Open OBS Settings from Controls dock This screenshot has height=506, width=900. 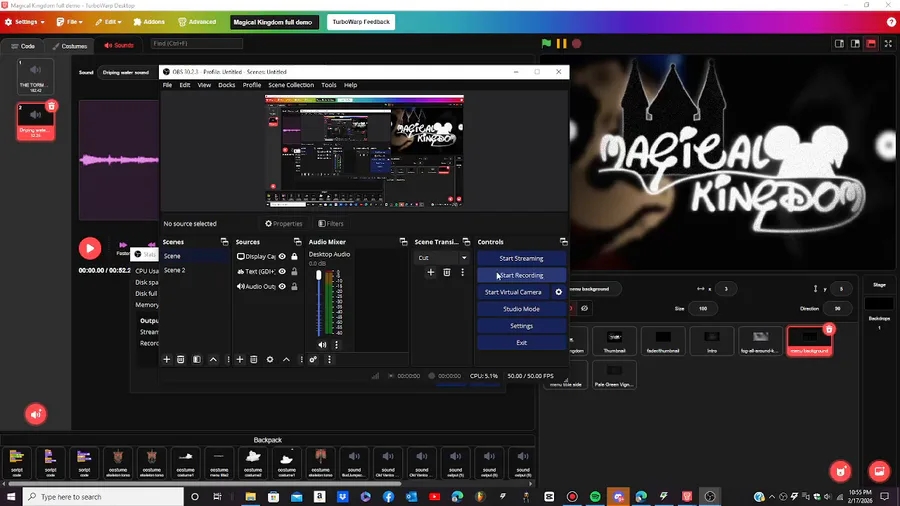point(521,326)
